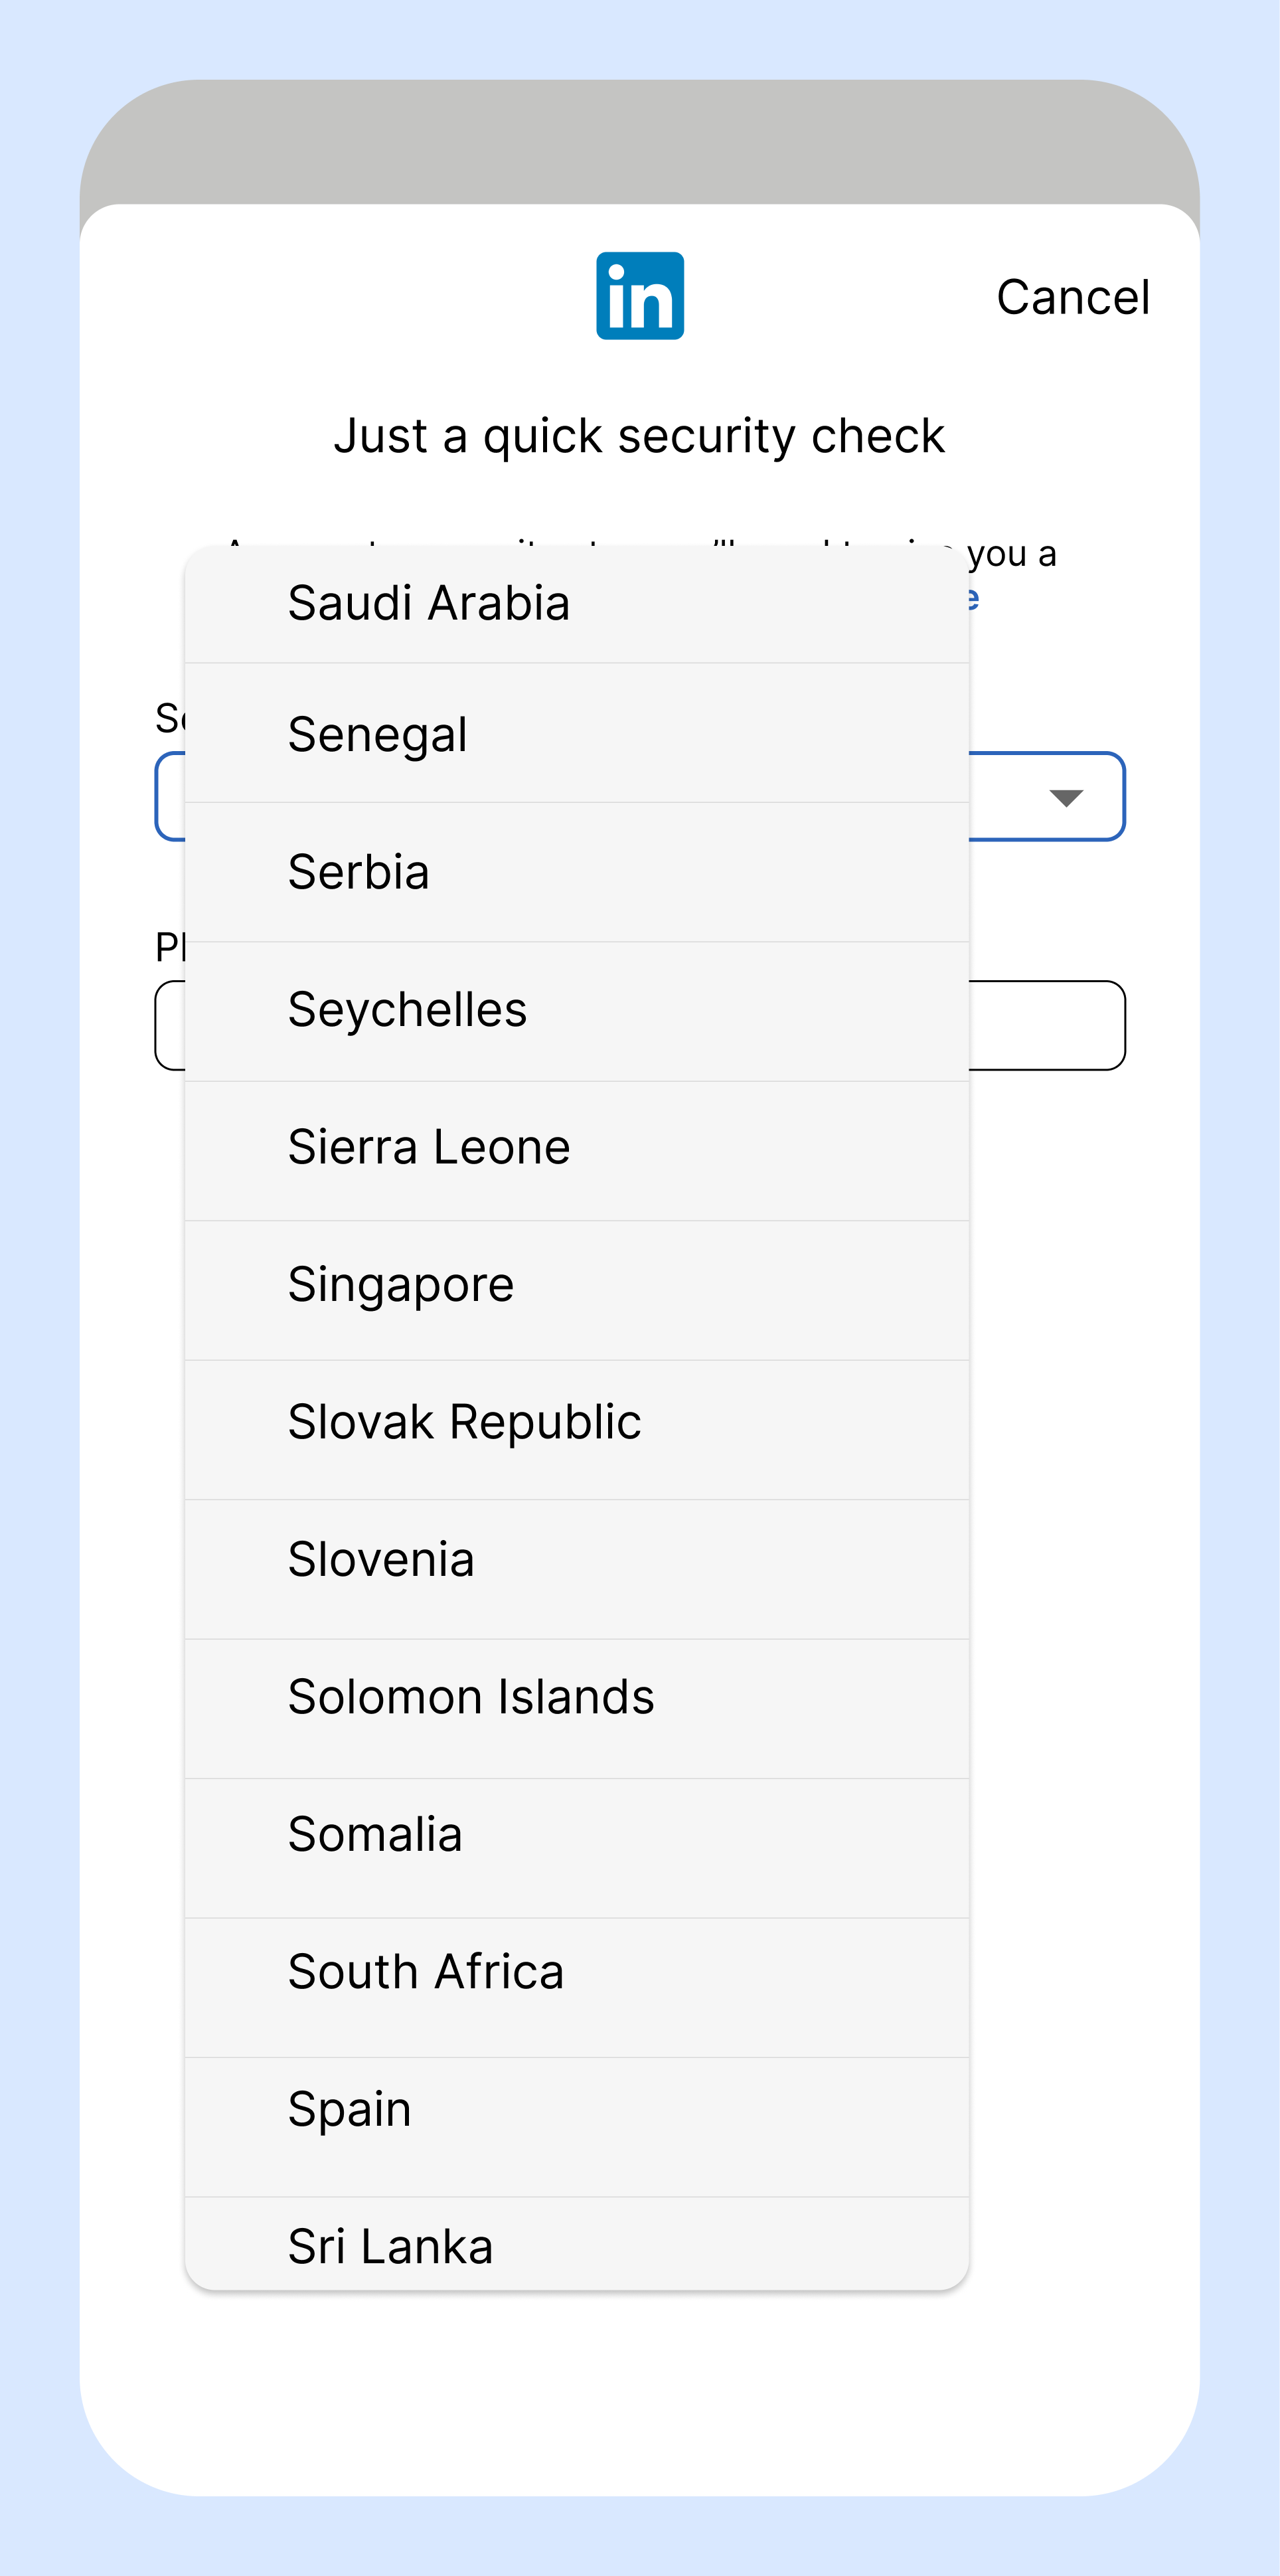The height and width of the screenshot is (2576, 1280).
Task: Select Serbia option
Action: coord(577,872)
